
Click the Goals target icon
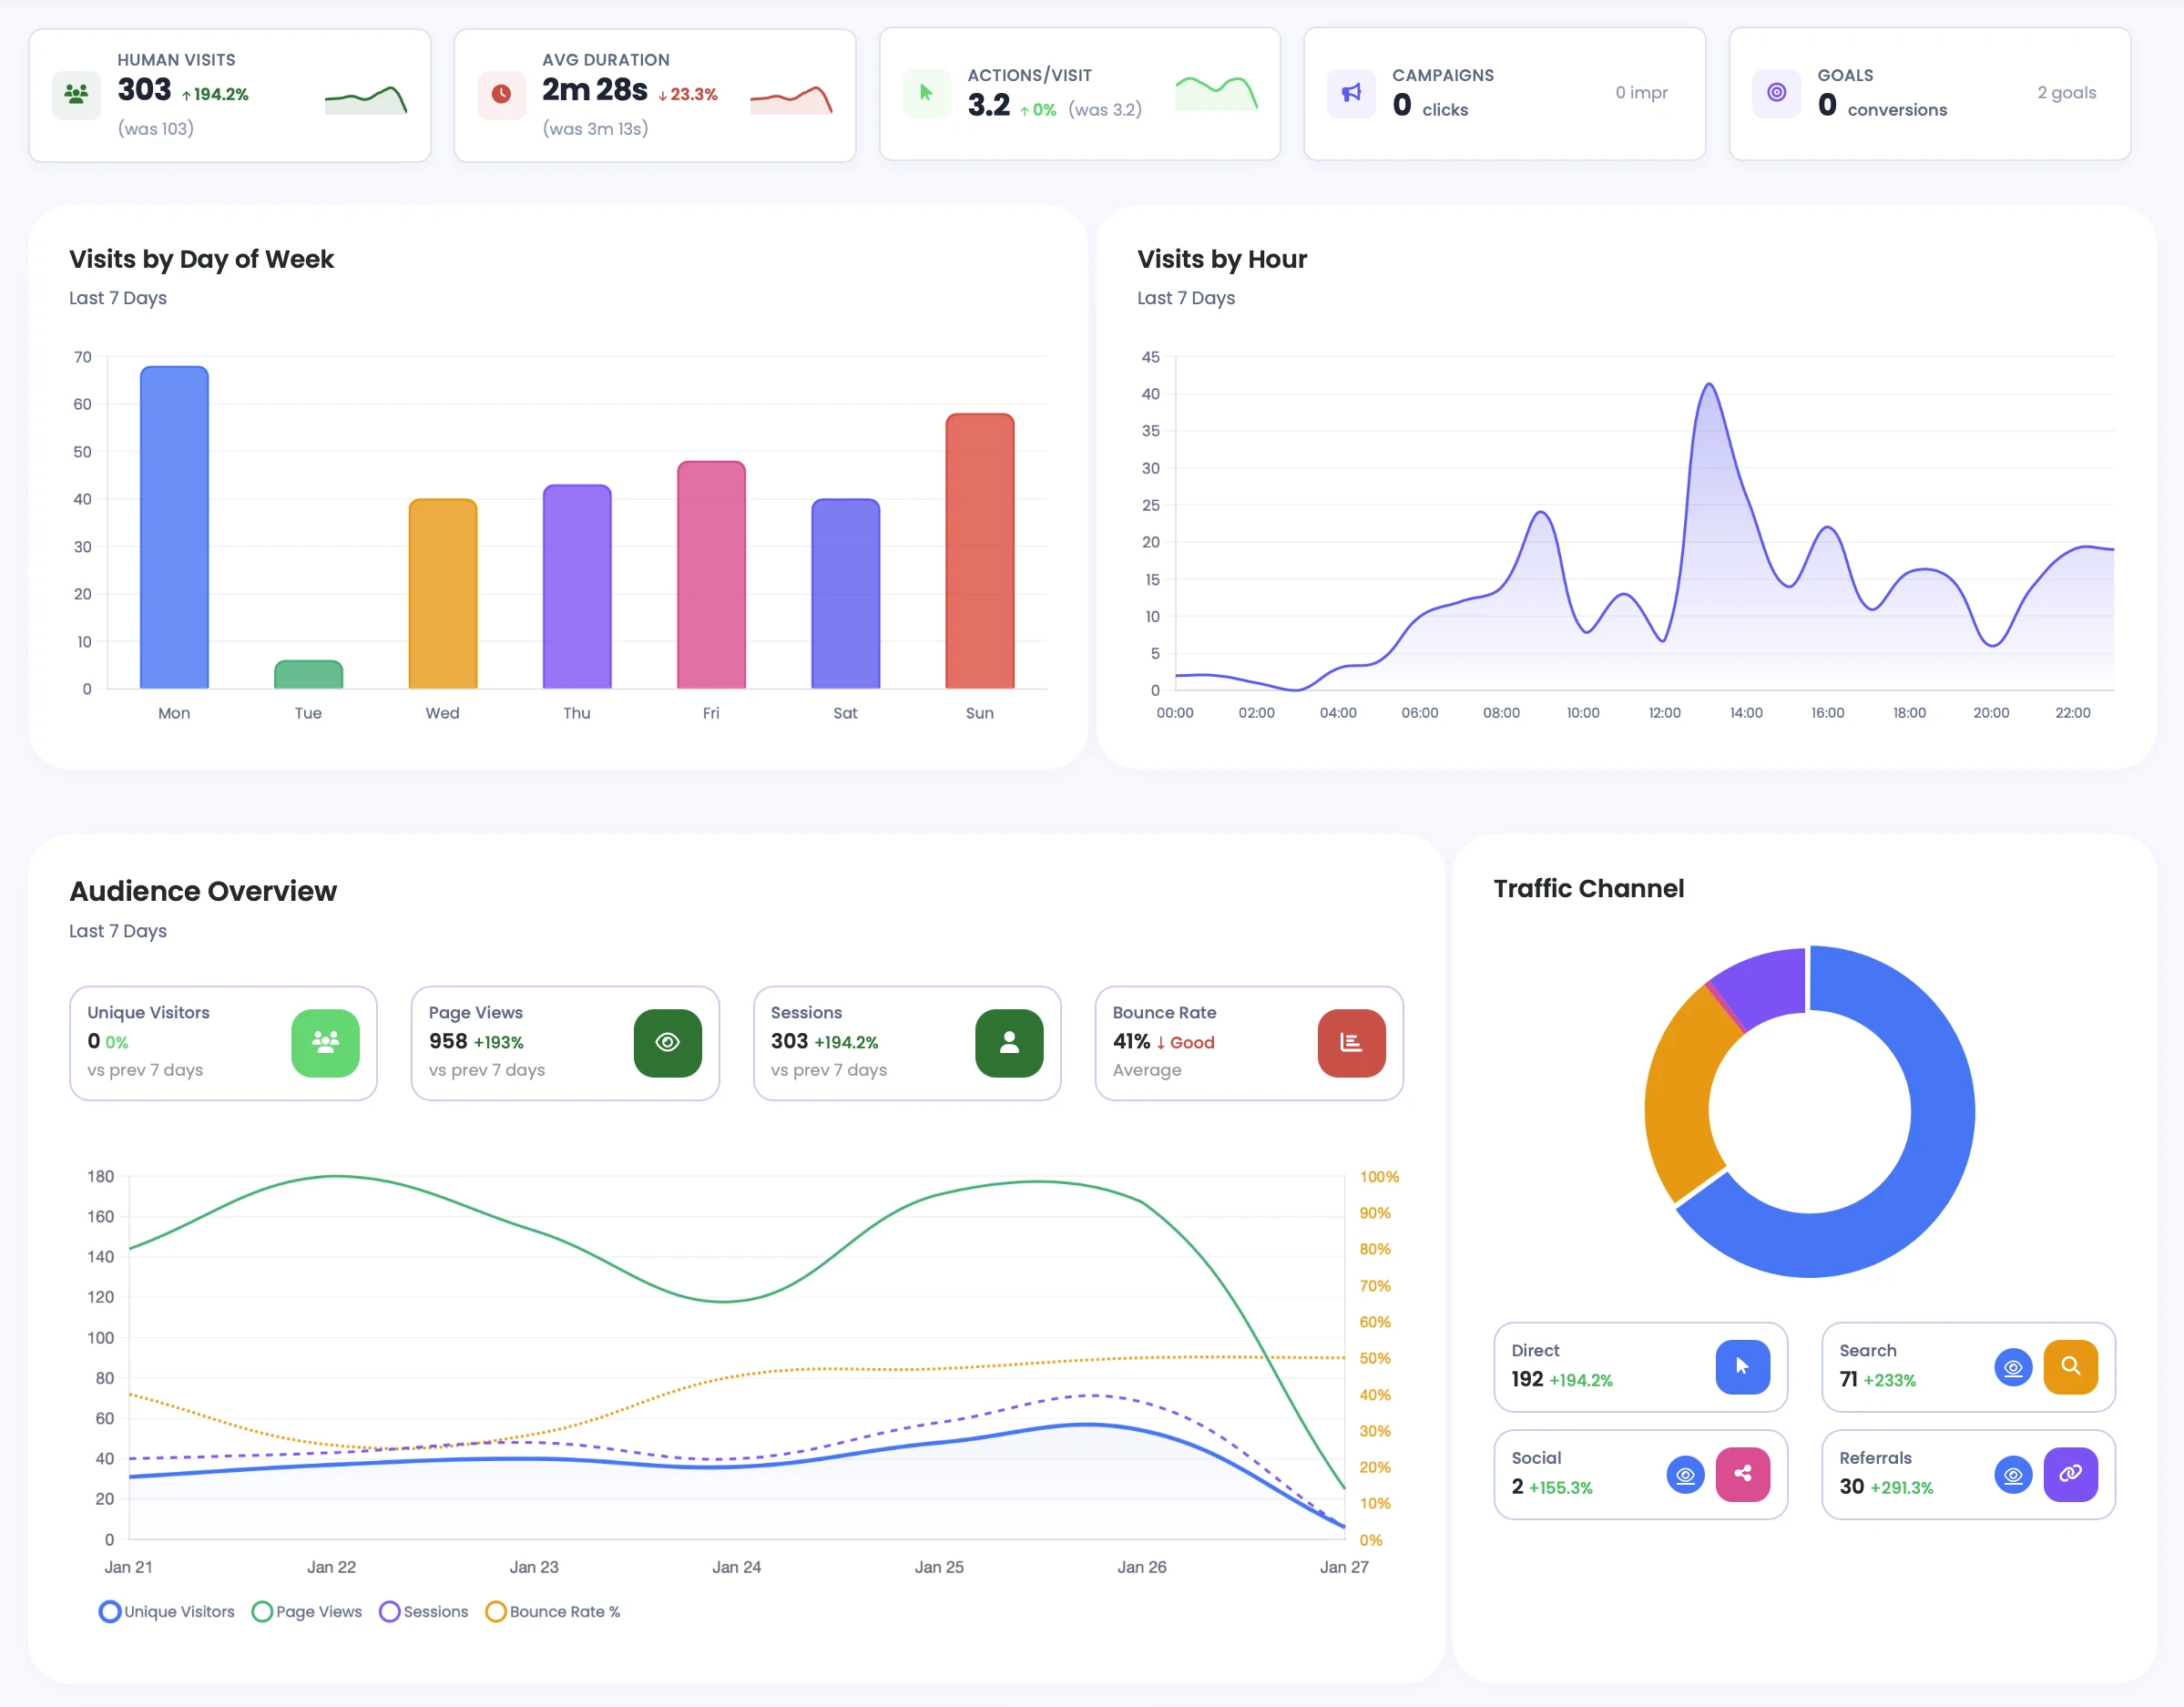tap(1776, 93)
